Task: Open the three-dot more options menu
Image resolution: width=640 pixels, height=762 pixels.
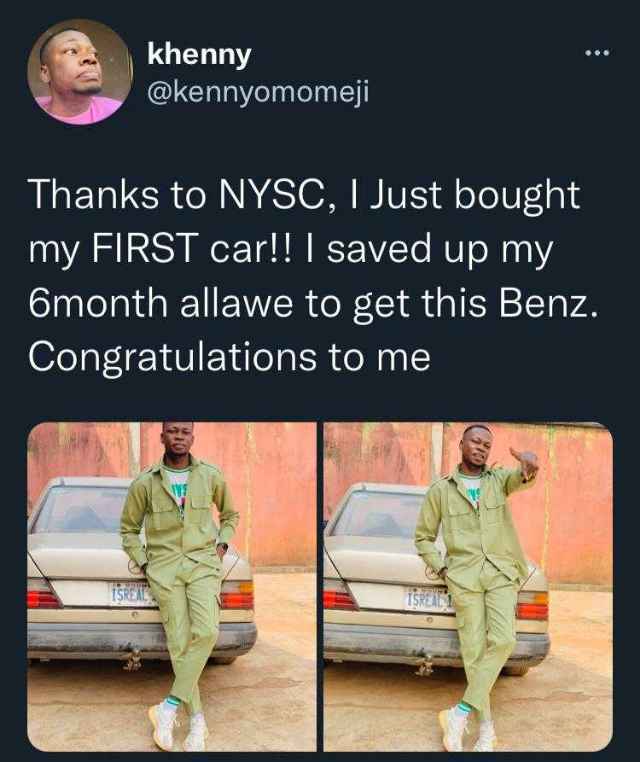Action: point(597,52)
